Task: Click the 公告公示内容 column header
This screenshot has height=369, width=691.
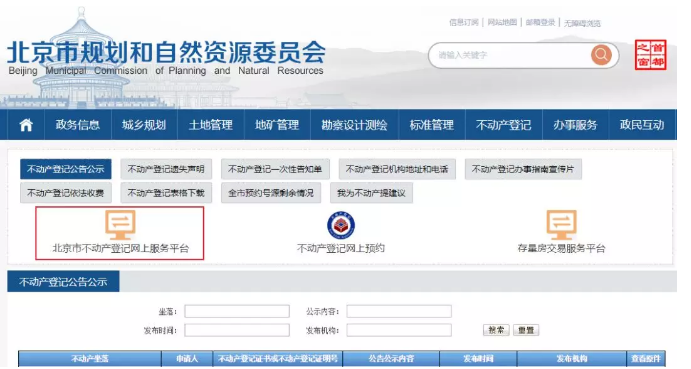Action: coord(391,359)
